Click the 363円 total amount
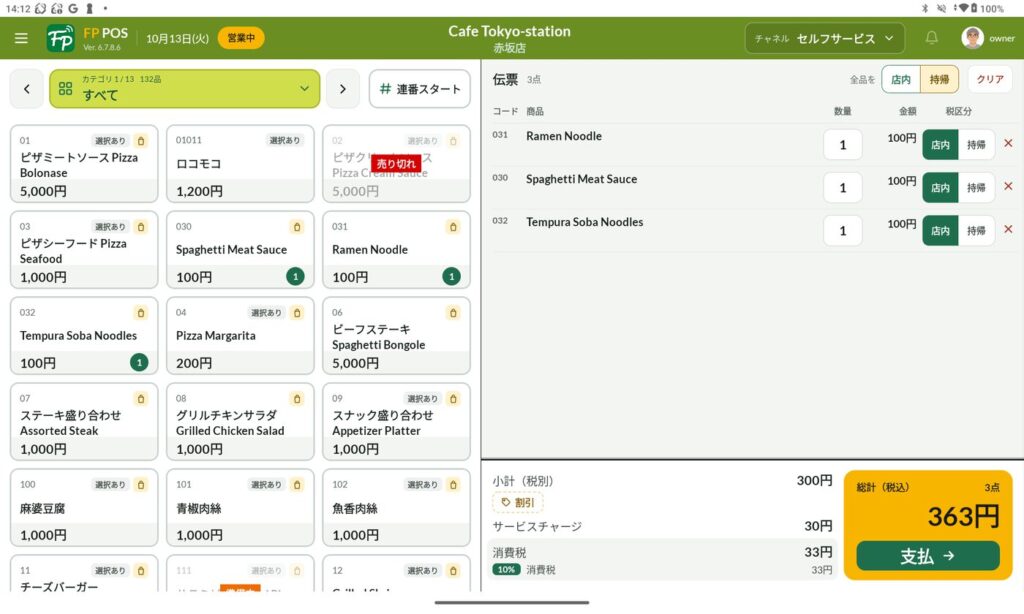The image size is (1024, 614). click(963, 517)
